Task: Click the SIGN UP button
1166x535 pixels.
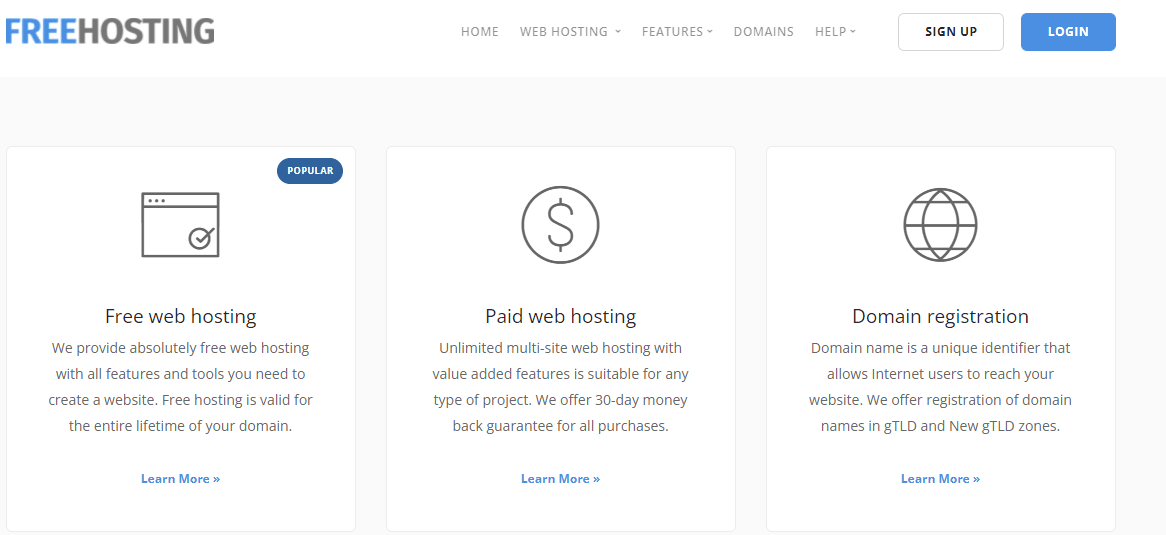Action: (951, 32)
